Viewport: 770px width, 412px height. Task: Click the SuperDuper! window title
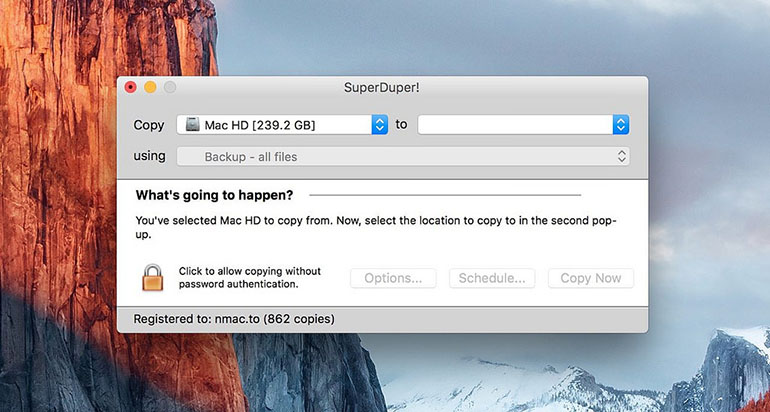coord(382,88)
